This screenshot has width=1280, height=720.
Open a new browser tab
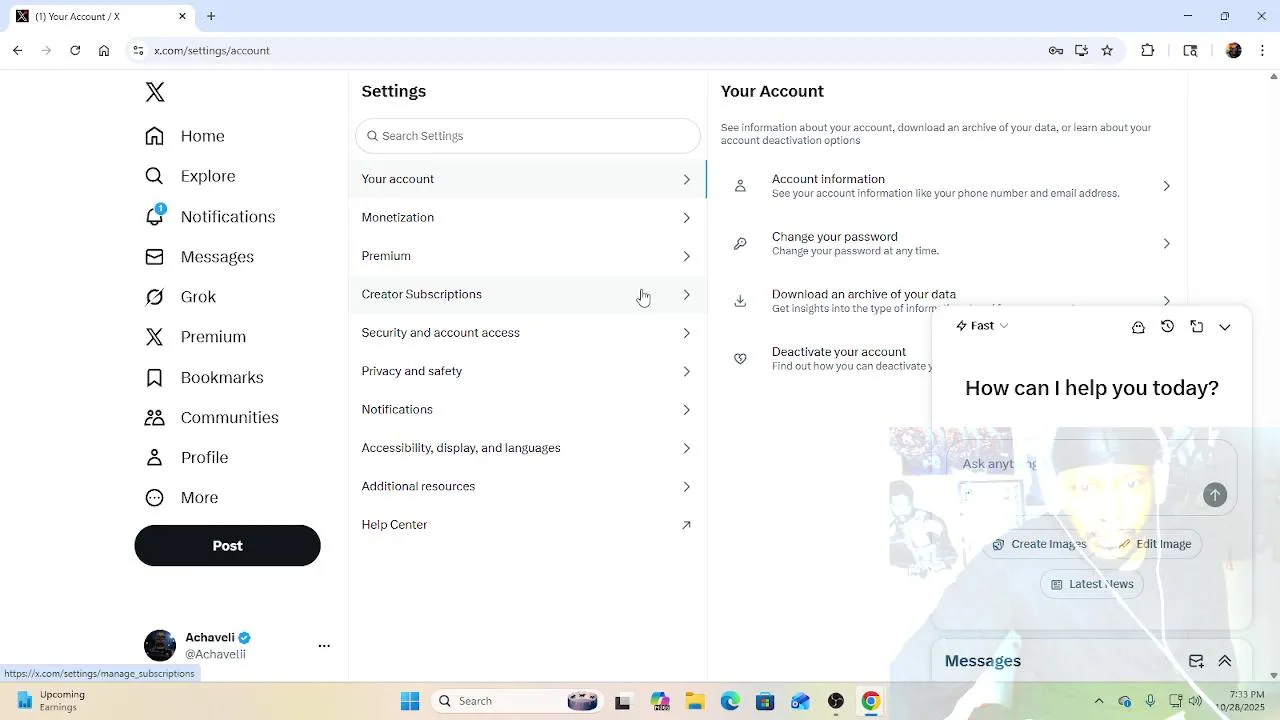tap(211, 16)
